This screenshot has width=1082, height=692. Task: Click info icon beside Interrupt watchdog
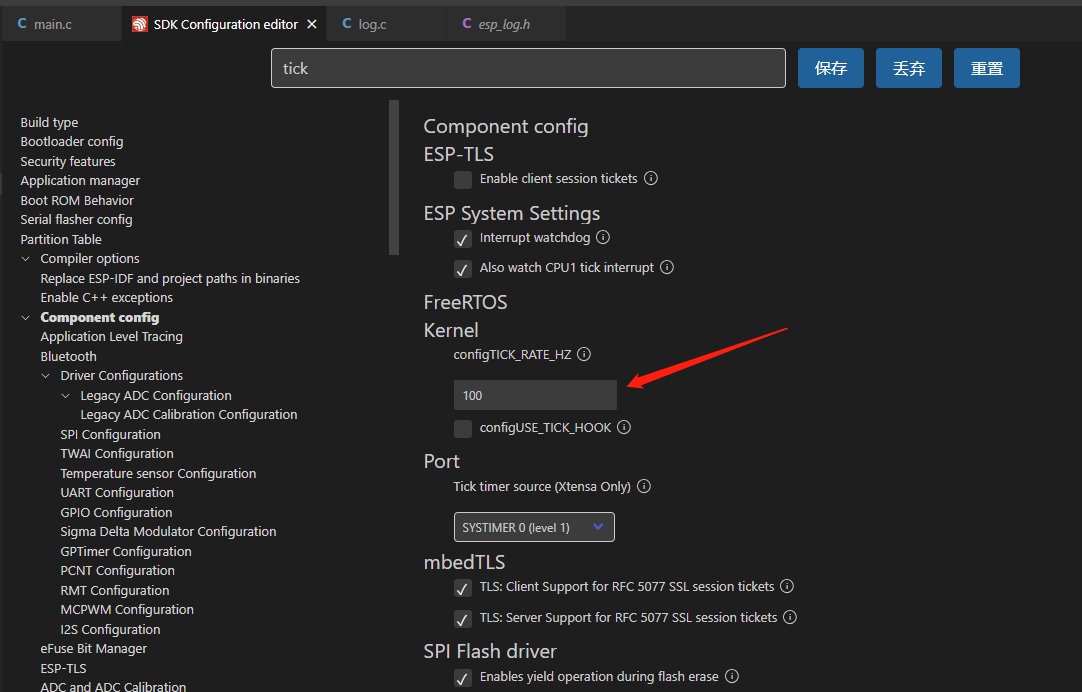(603, 238)
